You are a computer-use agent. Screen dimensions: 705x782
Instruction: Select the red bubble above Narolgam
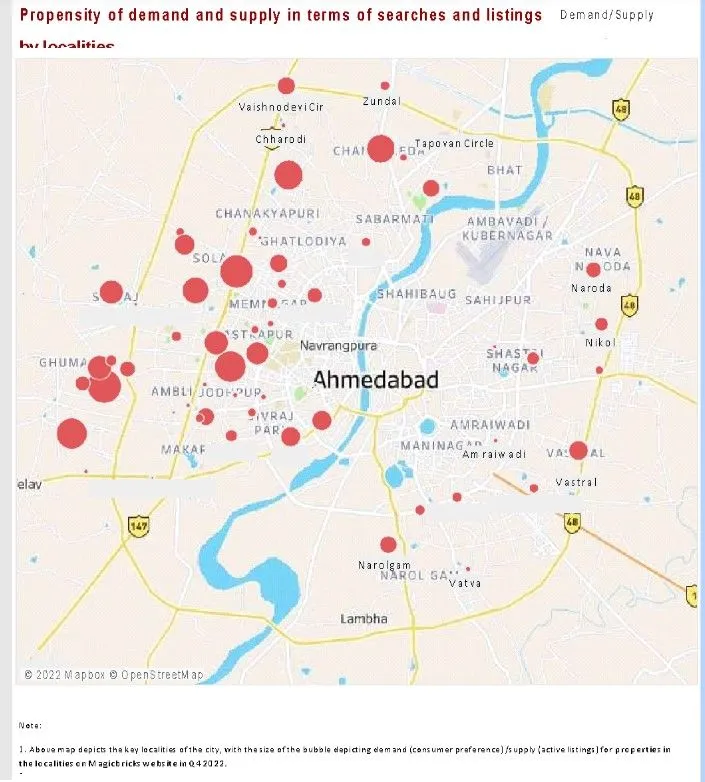click(388, 544)
